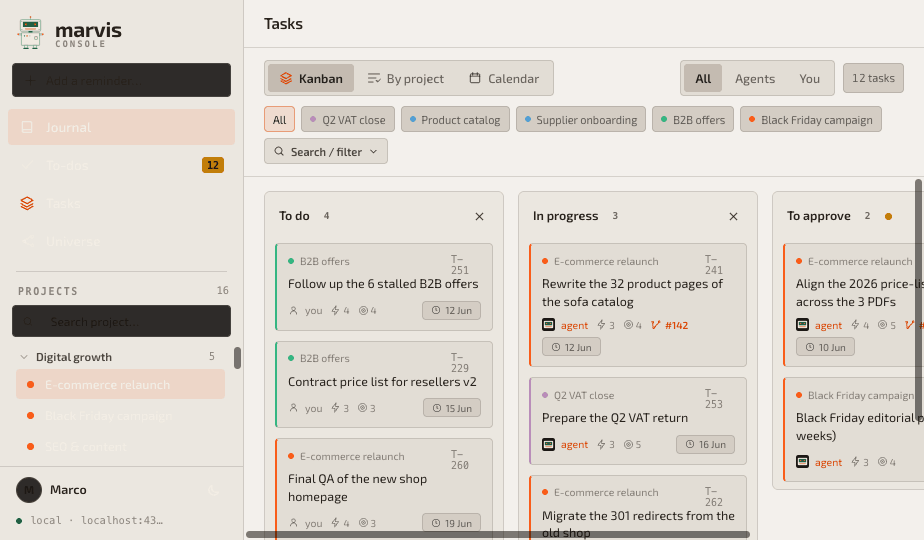Click the To-dos checkmark icon

(x=27, y=166)
